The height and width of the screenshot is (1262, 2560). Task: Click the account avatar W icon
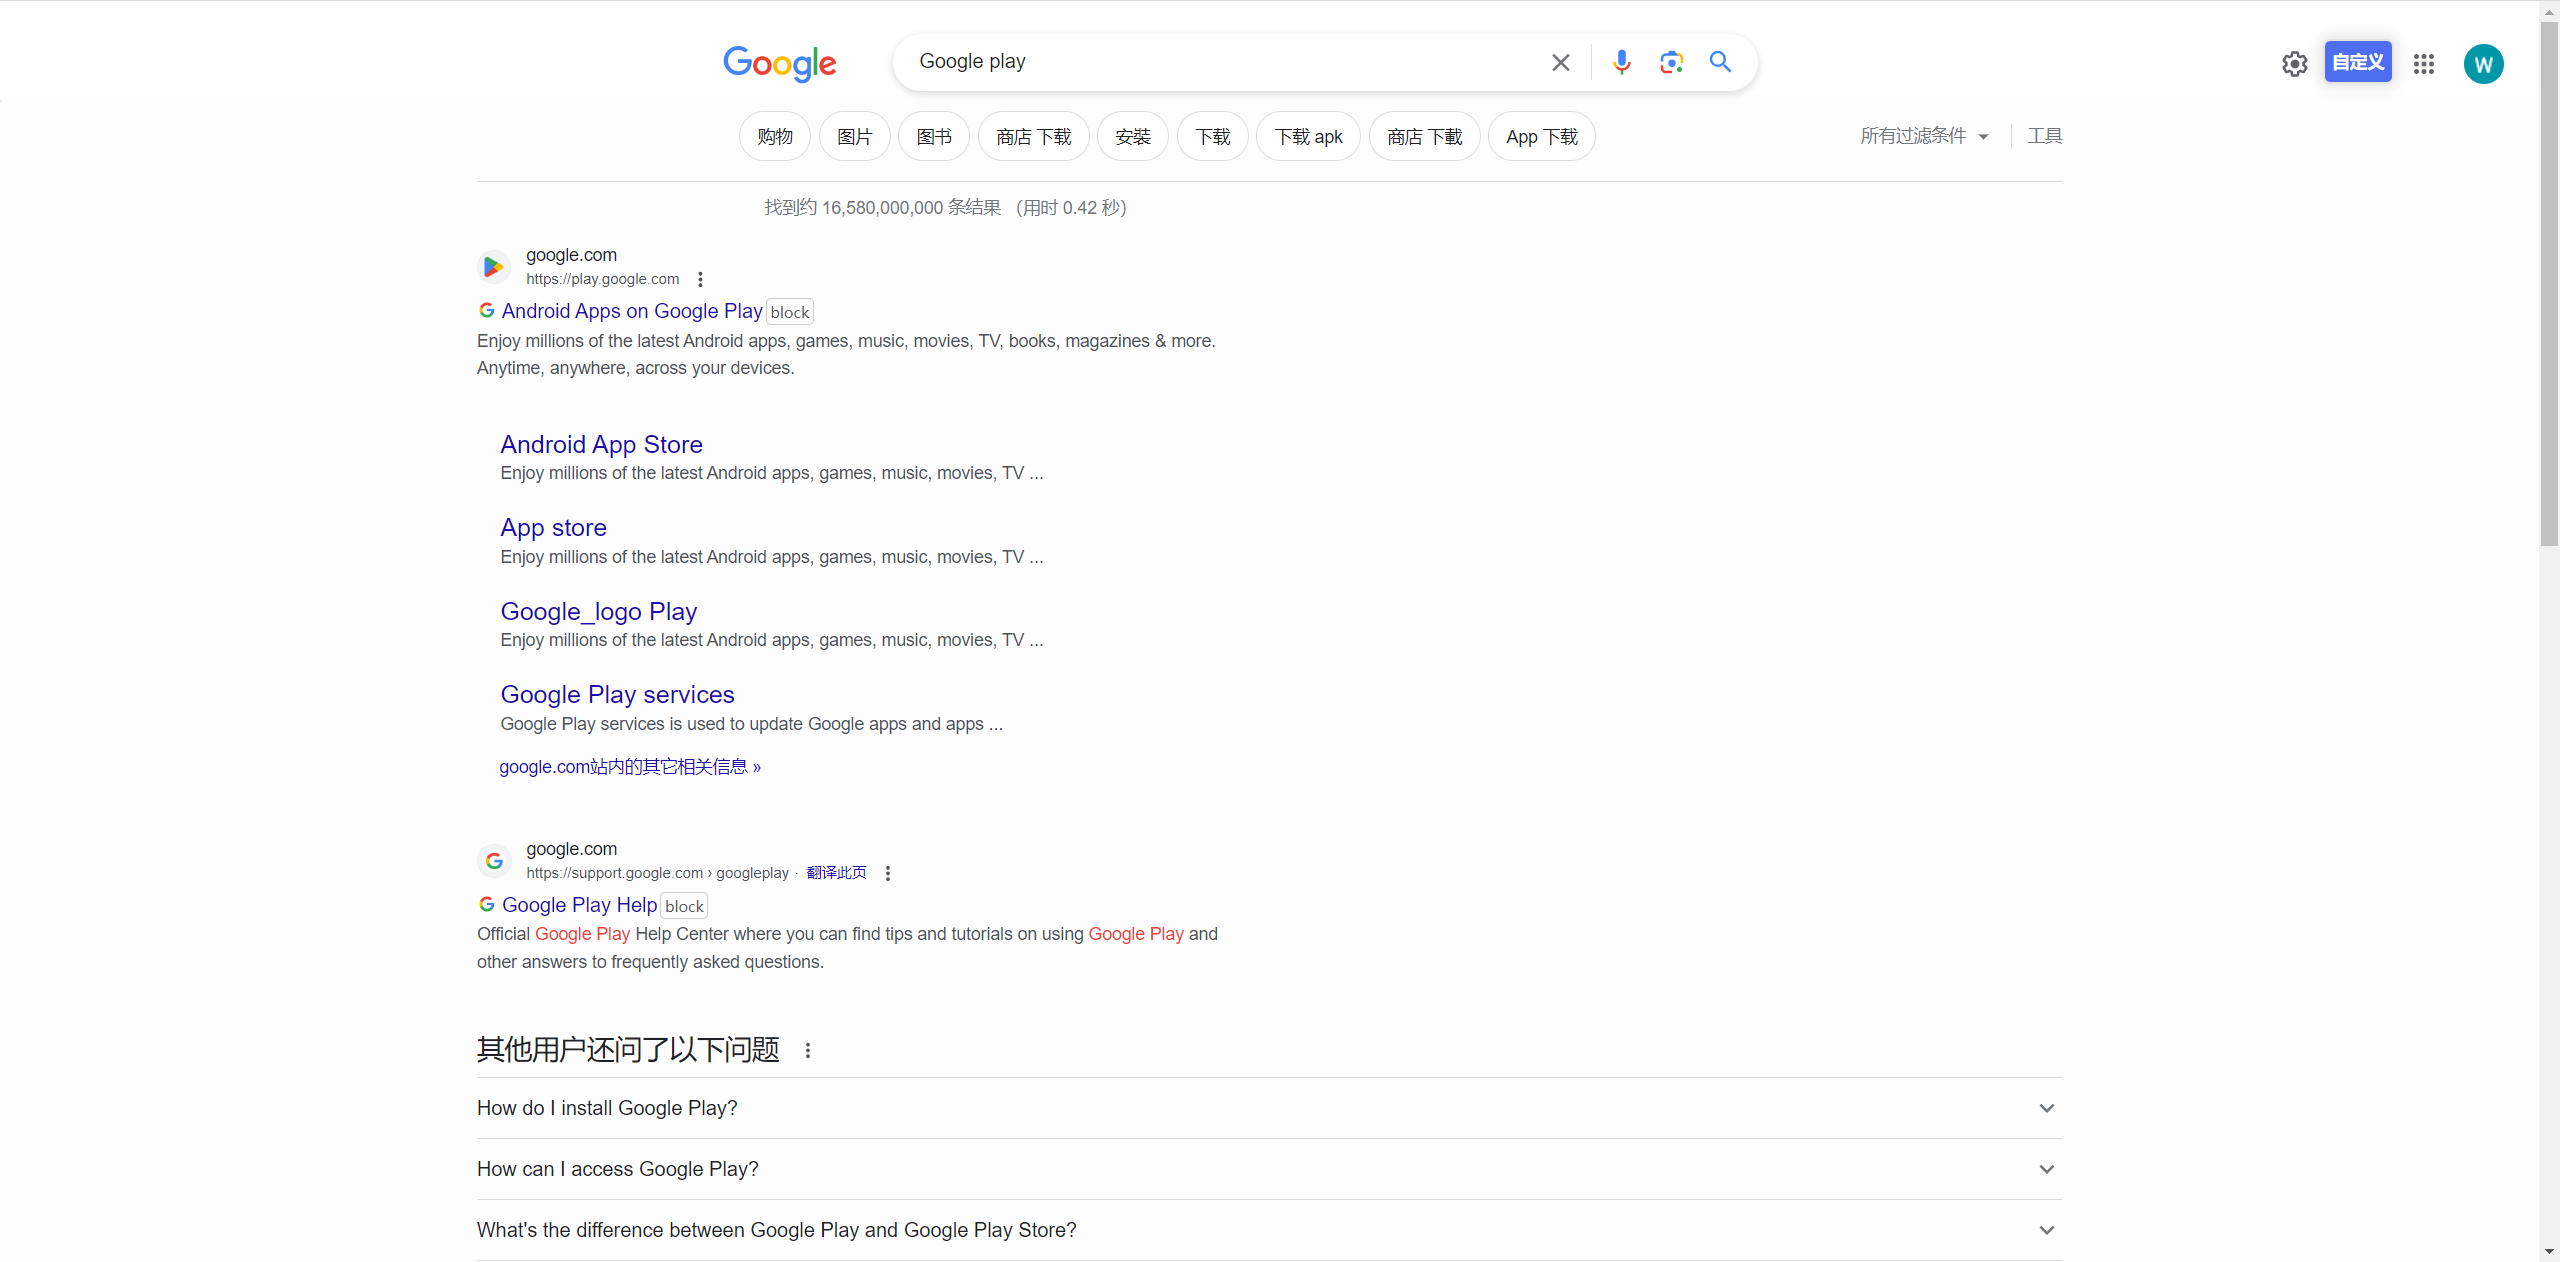coord(2484,63)
